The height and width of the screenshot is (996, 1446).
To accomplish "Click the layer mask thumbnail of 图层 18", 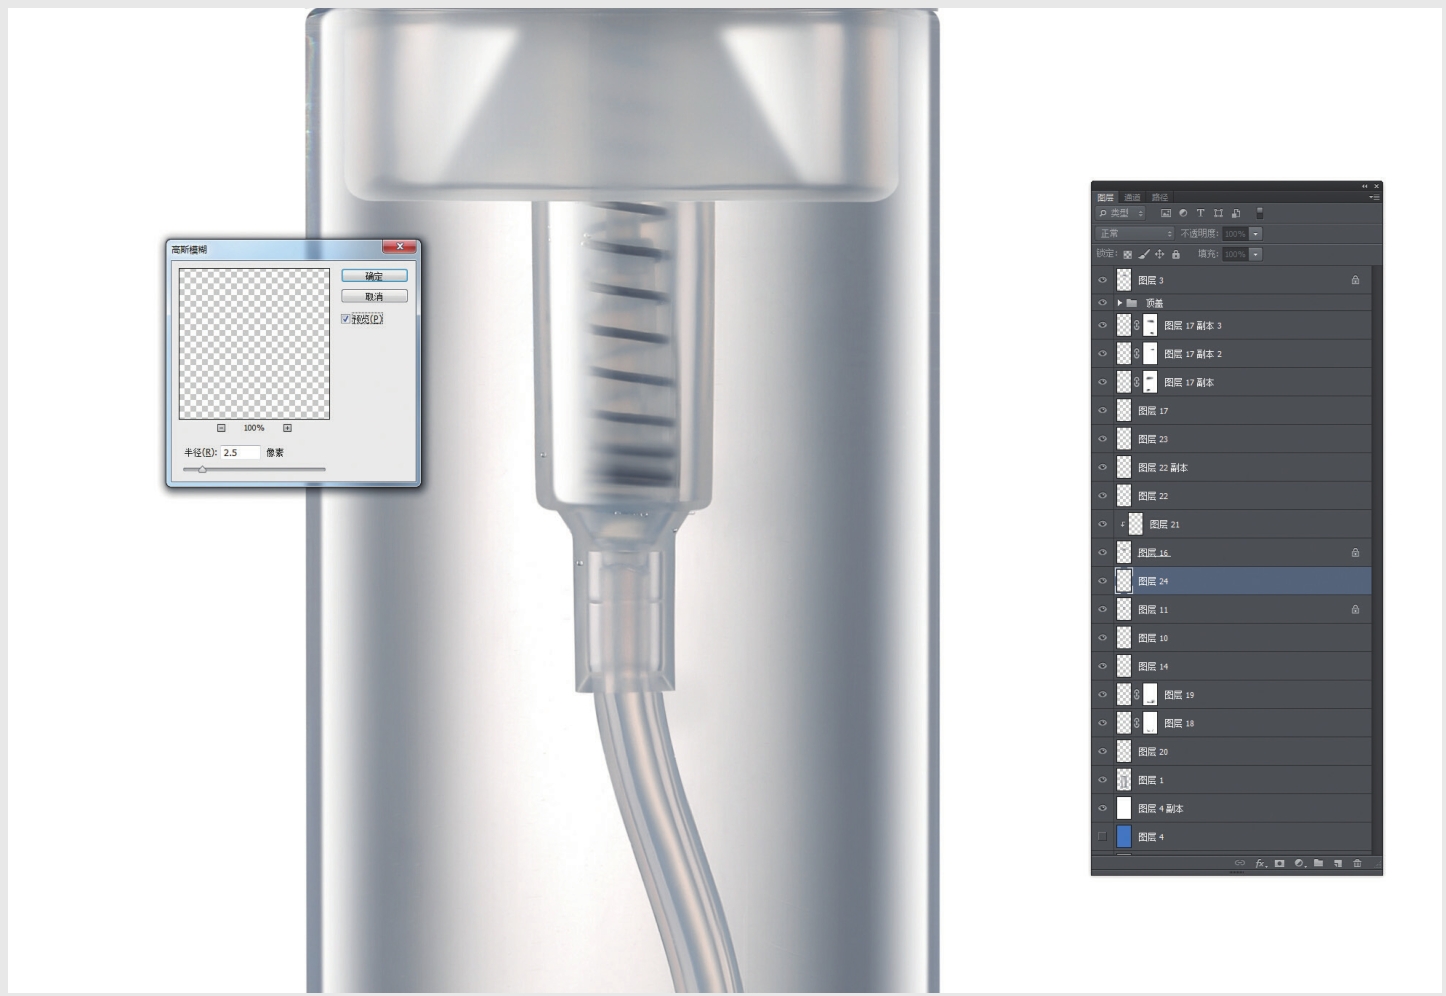I will tap(1150, 723).
